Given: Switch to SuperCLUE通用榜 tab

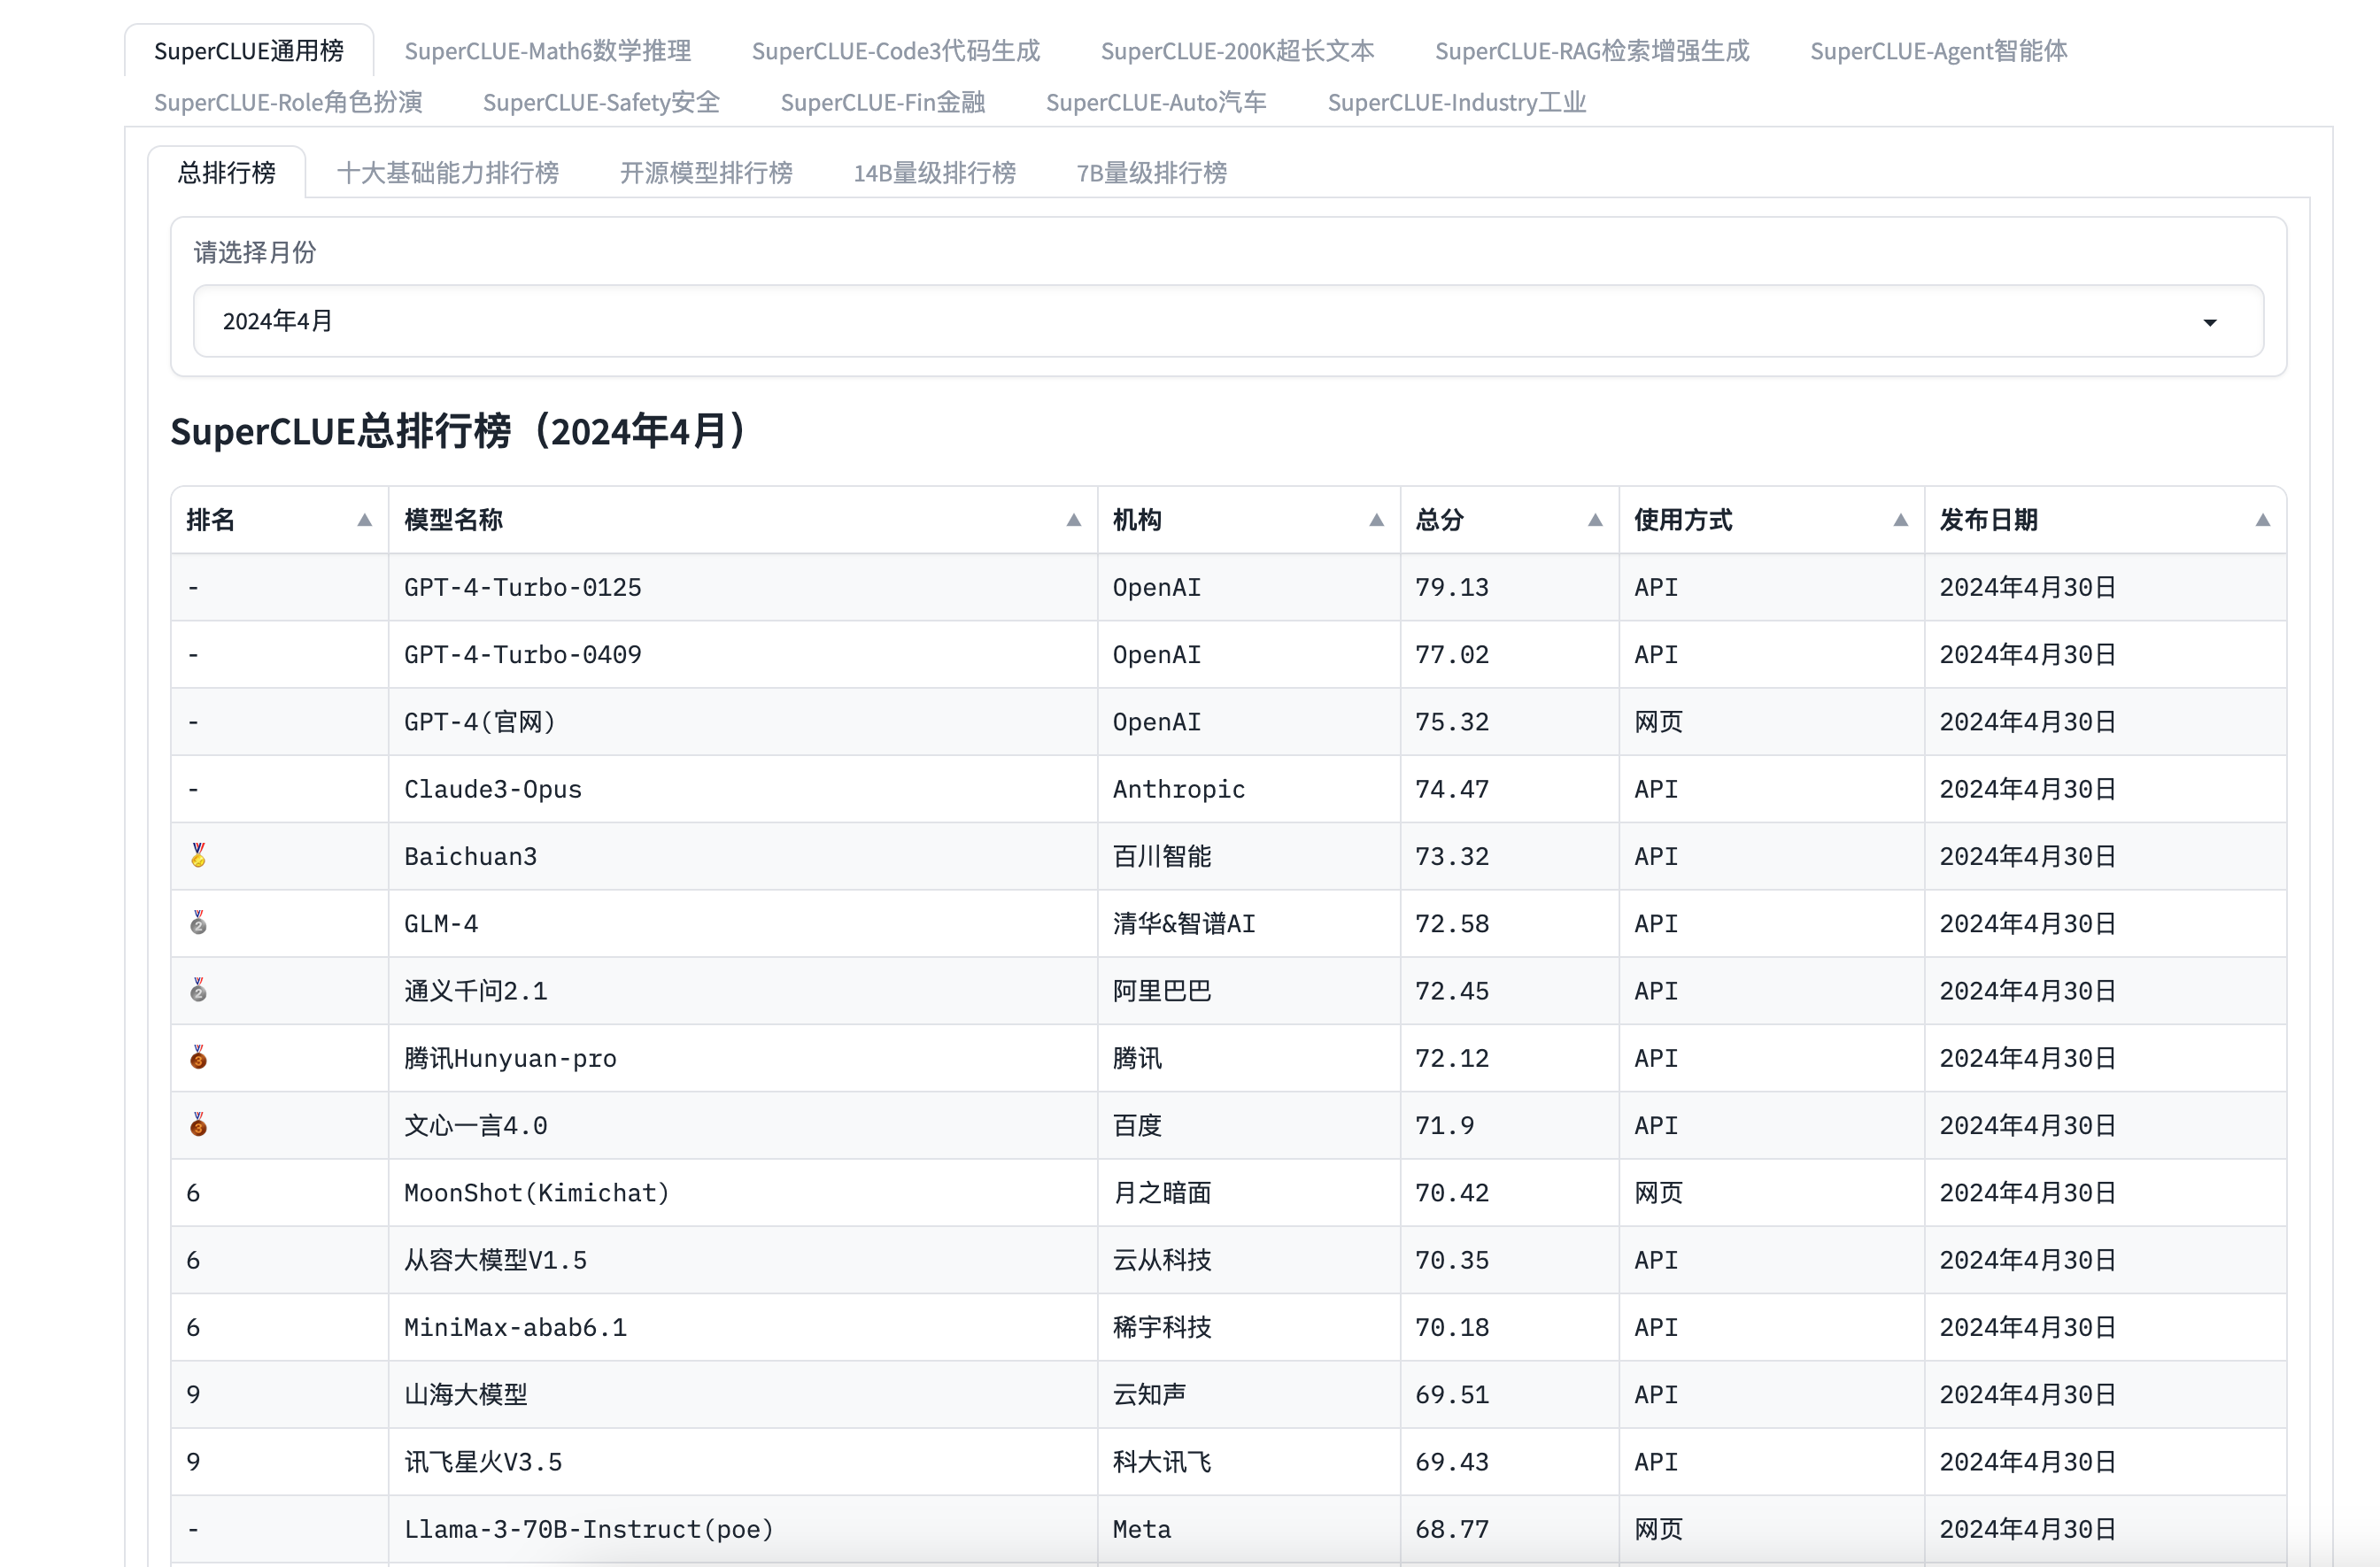Looking at the screenshot, I should point(249,51).
